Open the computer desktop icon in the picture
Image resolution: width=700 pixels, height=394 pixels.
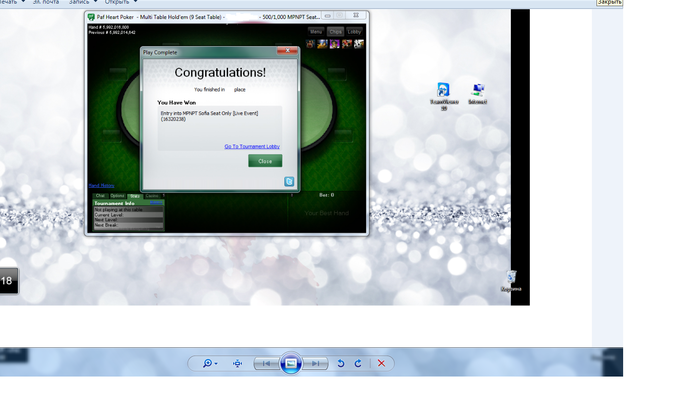coord(478,93)
